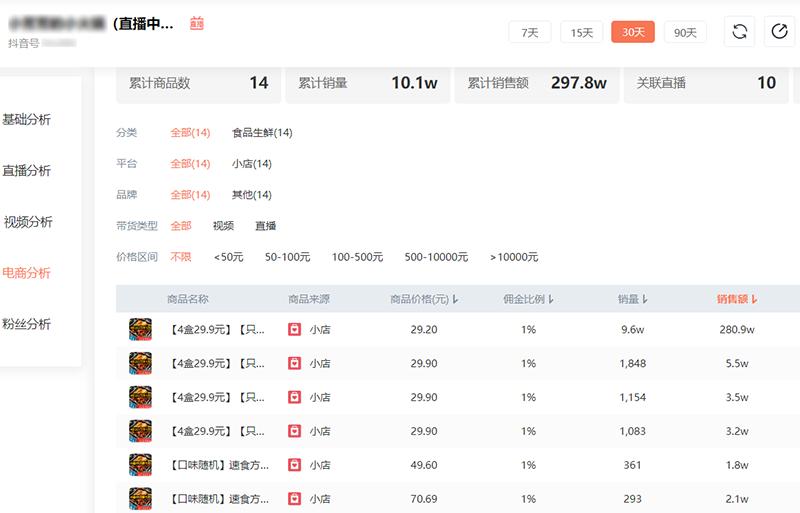Click the shop icon for the 49.60 product
The height and width of the screenshot is (513, 800).
294,465
